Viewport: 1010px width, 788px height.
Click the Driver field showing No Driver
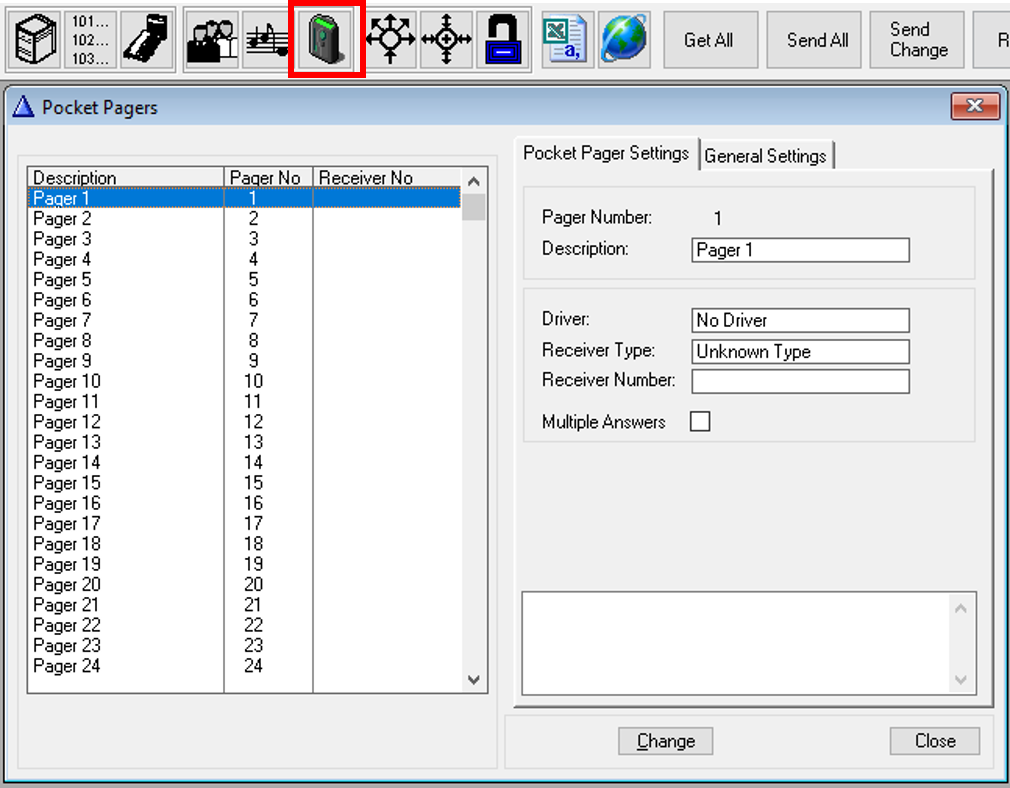point(800,320)
